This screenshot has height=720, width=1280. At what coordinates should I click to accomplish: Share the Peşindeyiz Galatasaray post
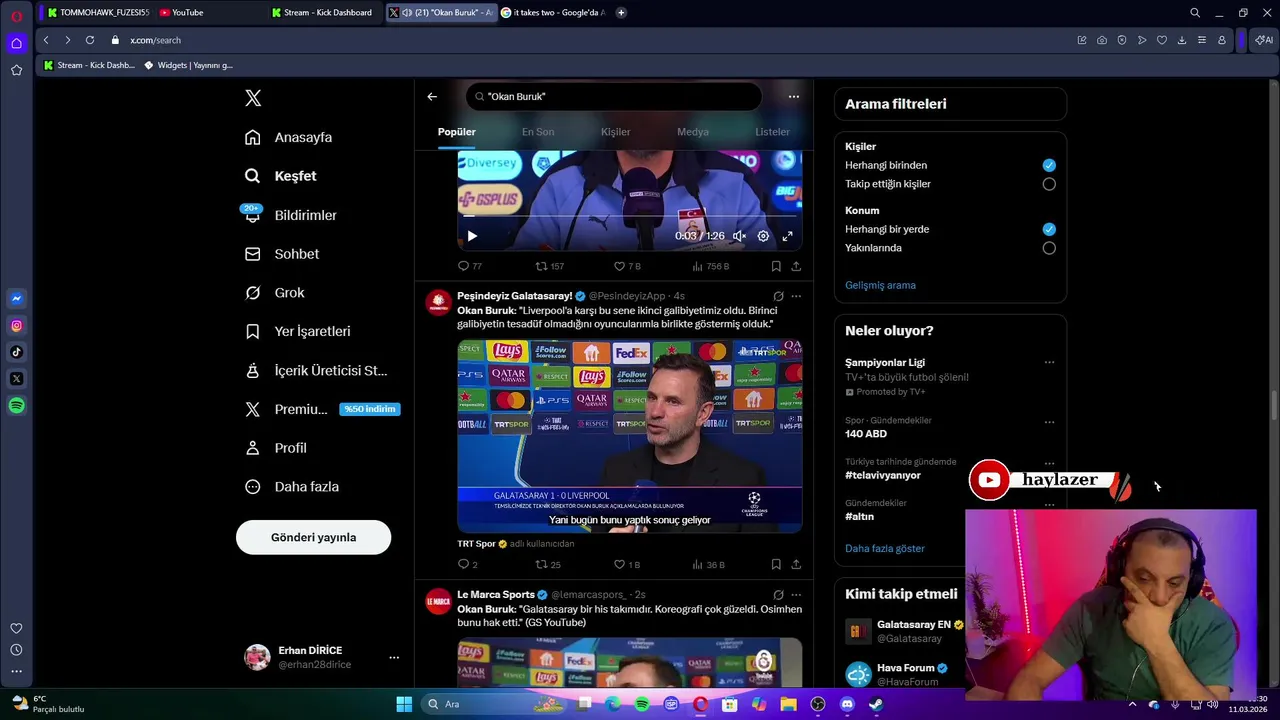(796, 564)
